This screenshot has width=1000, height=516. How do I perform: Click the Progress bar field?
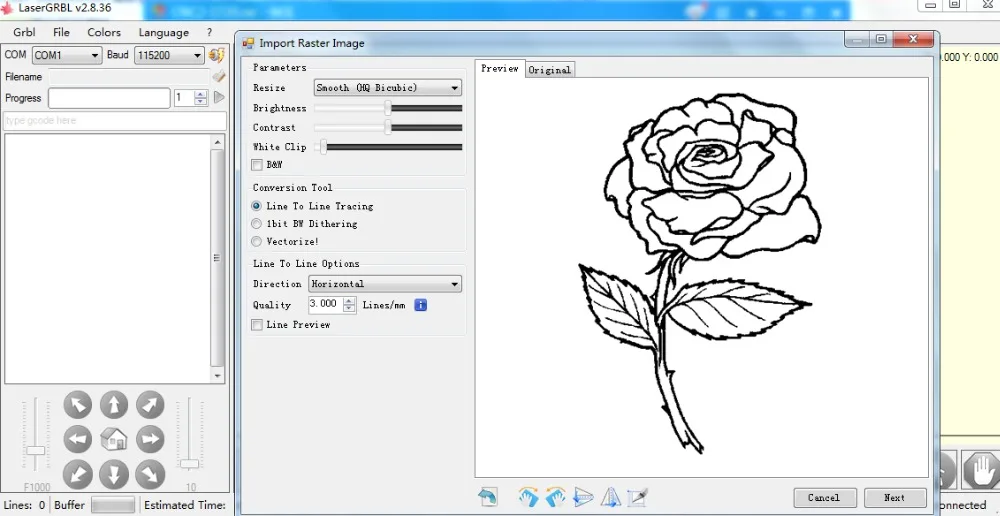[109, 98]
